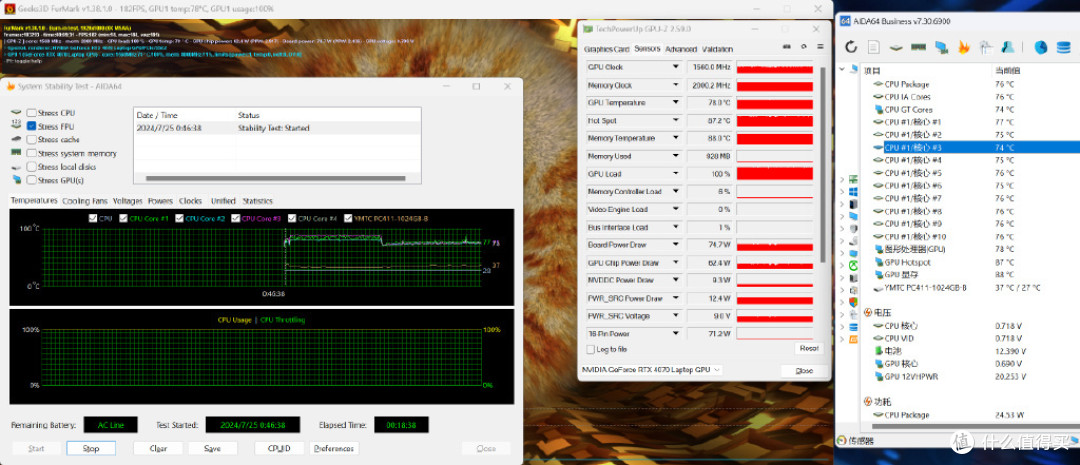The height and width of the screenshot is (465, 1080).
Task: Switch to the Statistics tab
Action: tap(257, 201)
